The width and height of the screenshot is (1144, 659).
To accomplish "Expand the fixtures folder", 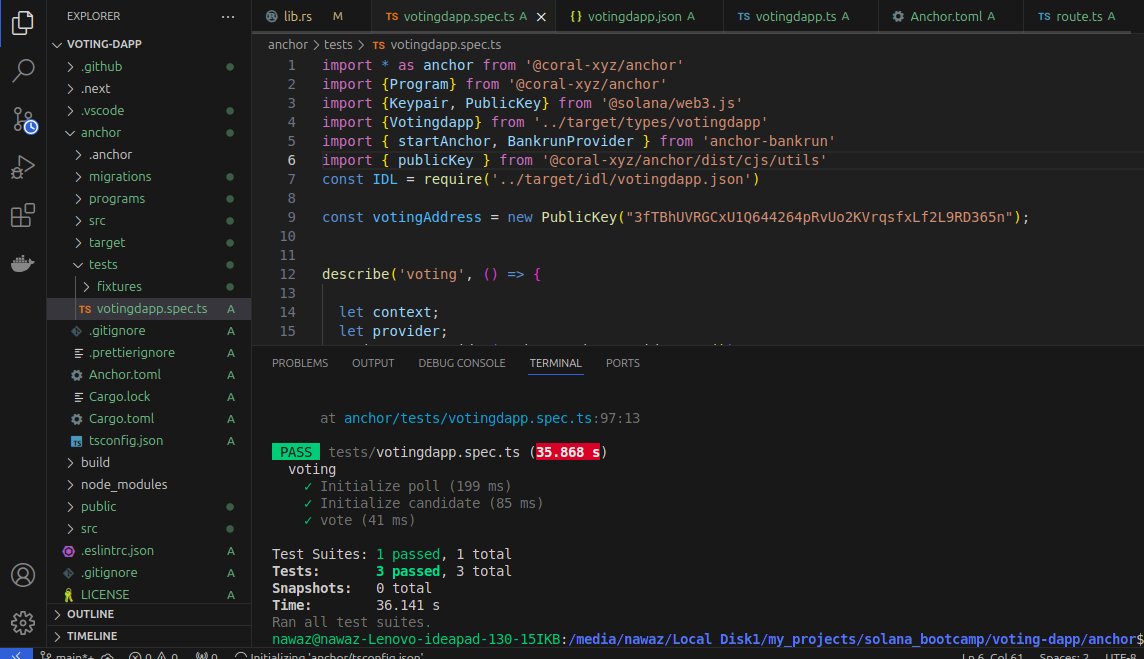I will (x=86, y=287).
